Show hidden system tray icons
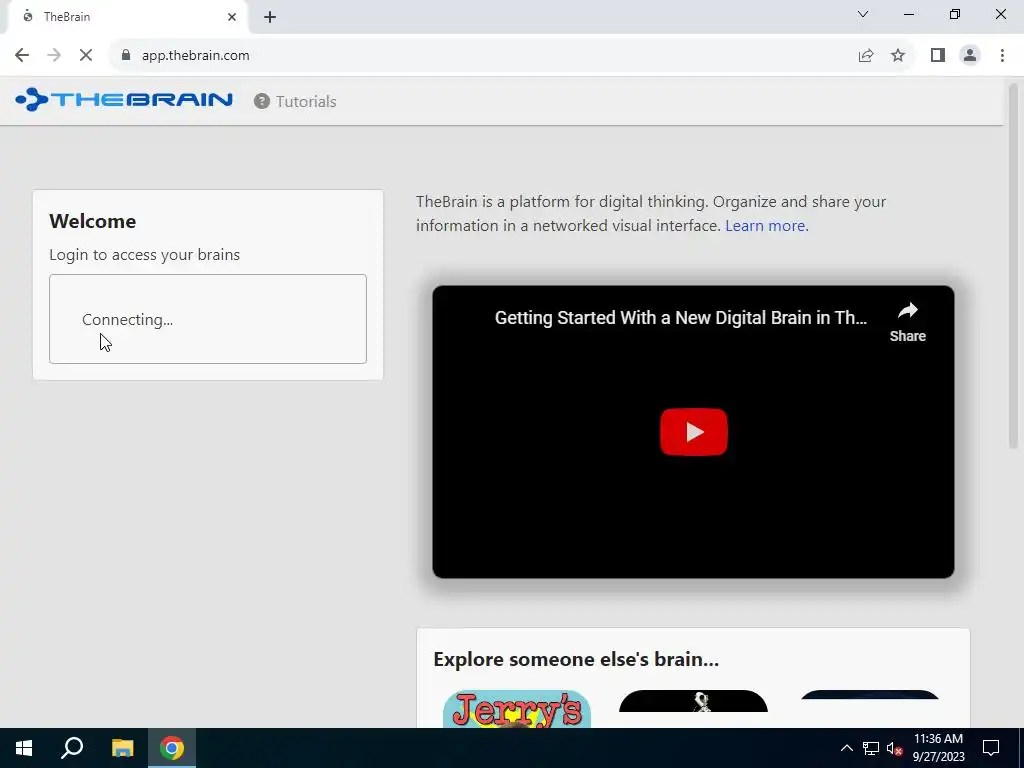This screenshot has width=1024, height=768. (x=846, y=748)
